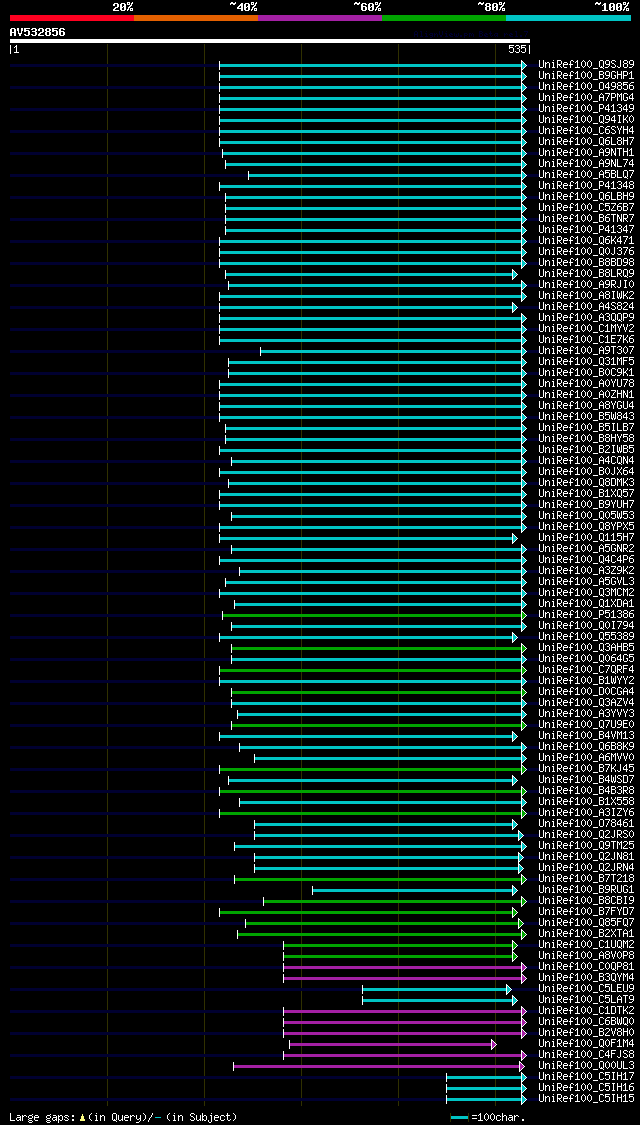Select the UniRef100_Q115H7 label
This screenshot has height=1125, width=640.
pyautogui.click(x=586, y=537)
